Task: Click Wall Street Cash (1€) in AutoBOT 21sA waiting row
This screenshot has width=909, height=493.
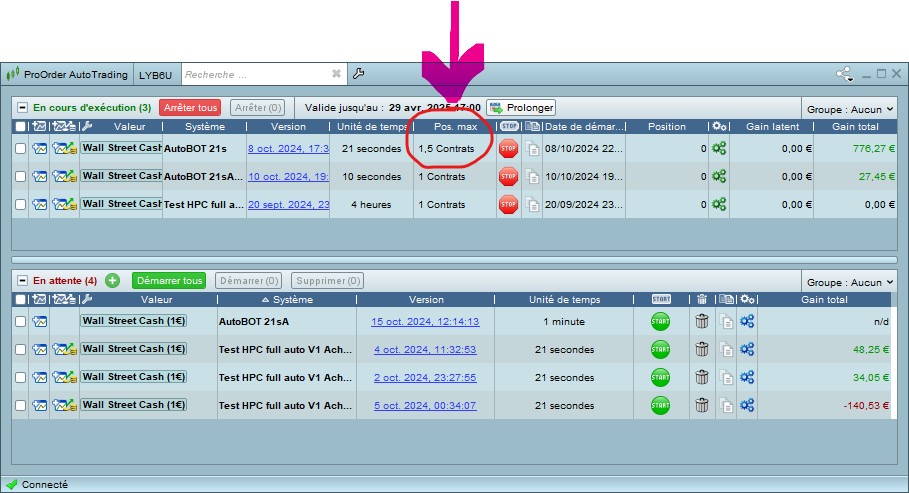Action: pos(134,321)
